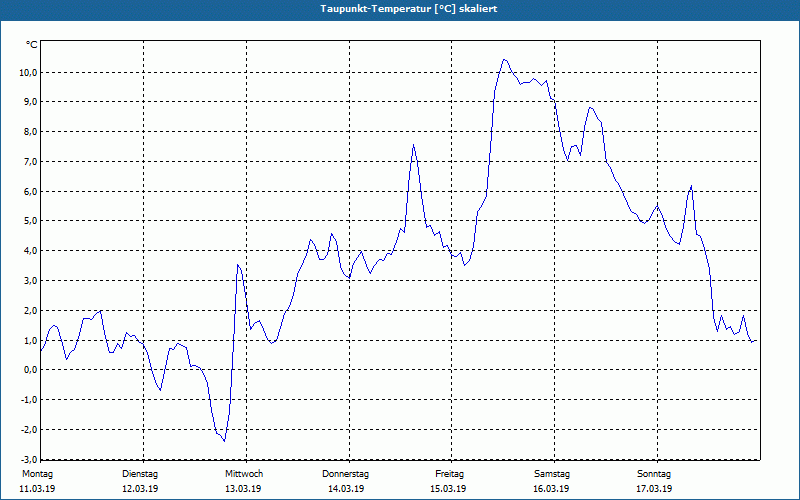The width and height of the screenshot is (800, 500).
Task: Click the date 15.03.19
Action: (448, 489)
